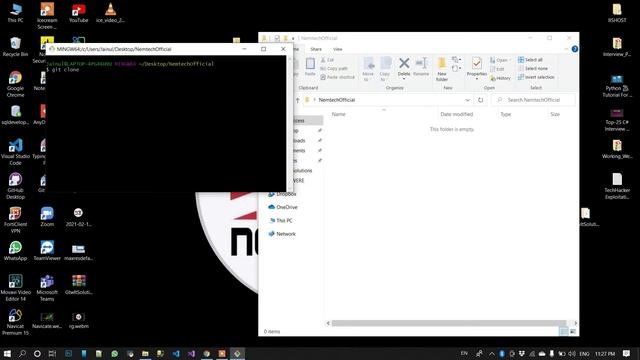Image resolution: width=640 pixels, height=360 pixels.
Task: Sort by Date modified column header
Action: pyautogui.click(x=456, y=114)
